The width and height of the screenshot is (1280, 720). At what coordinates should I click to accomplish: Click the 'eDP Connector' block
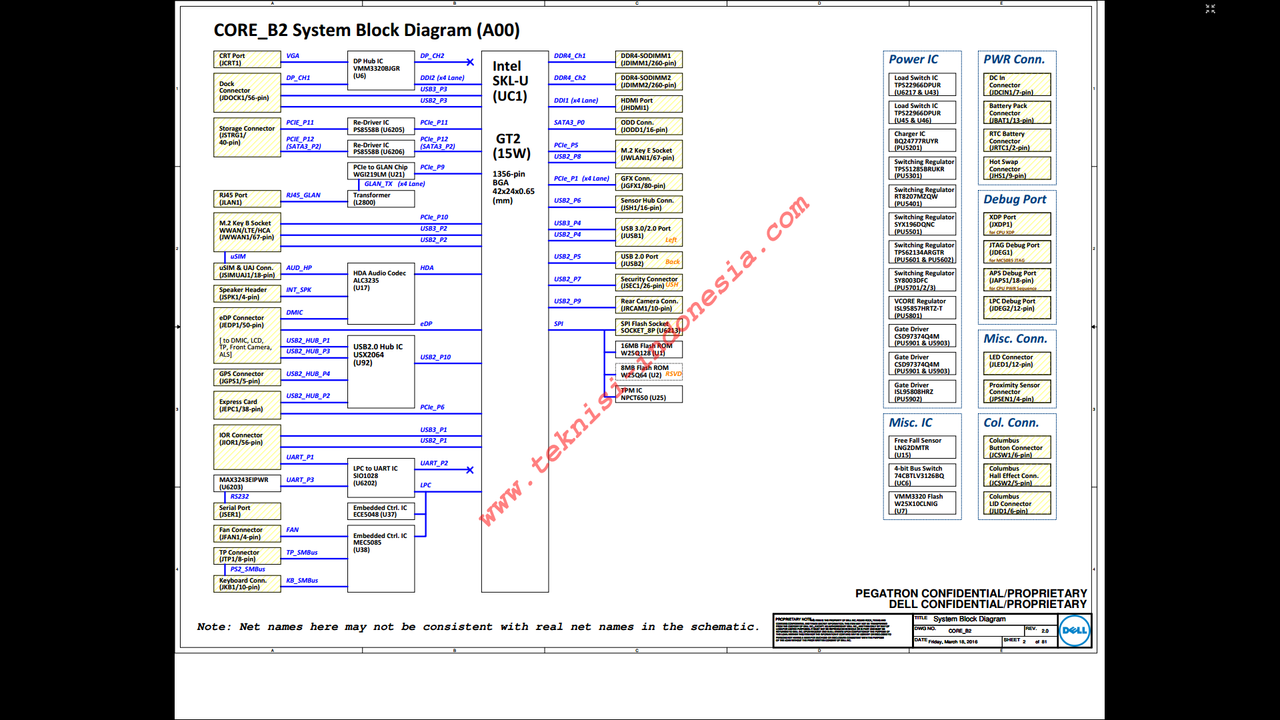[248, 336]
